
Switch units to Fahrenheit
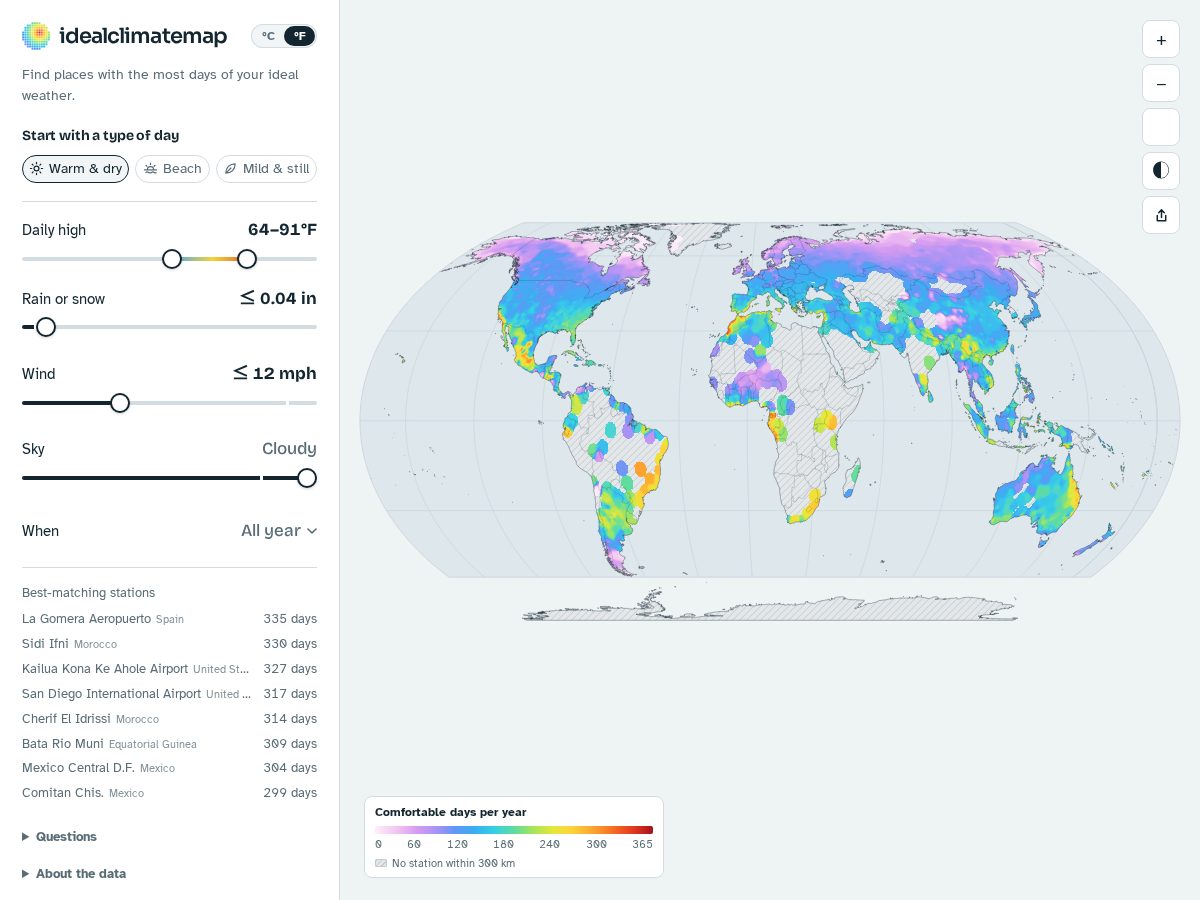(300, 36)
